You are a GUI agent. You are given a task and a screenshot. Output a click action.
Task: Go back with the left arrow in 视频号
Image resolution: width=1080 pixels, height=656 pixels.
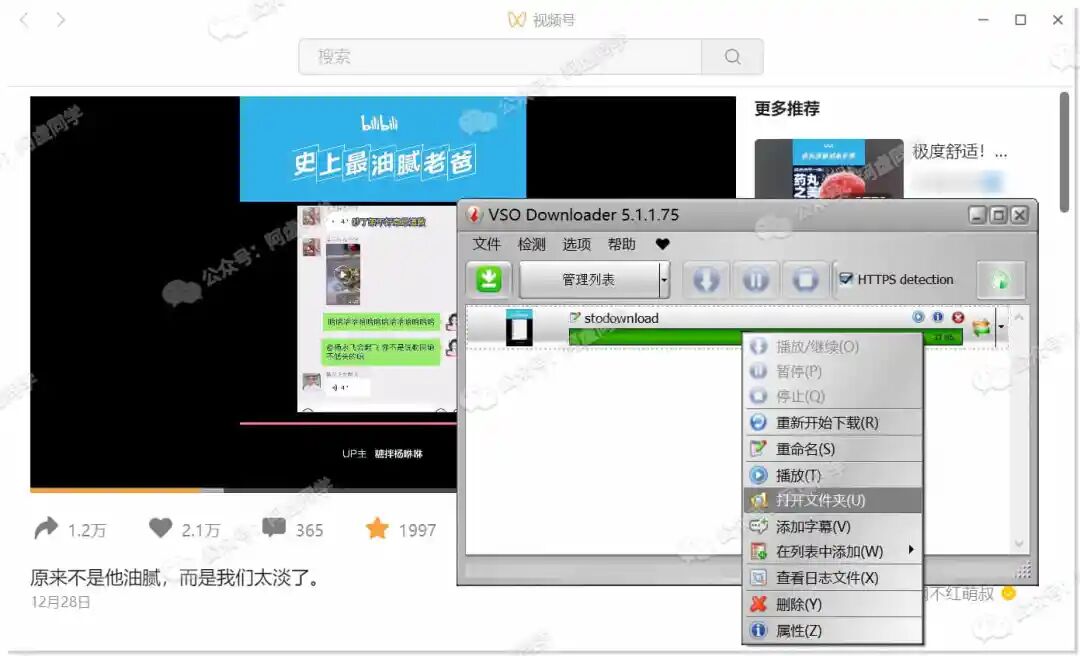pos(25,19)
